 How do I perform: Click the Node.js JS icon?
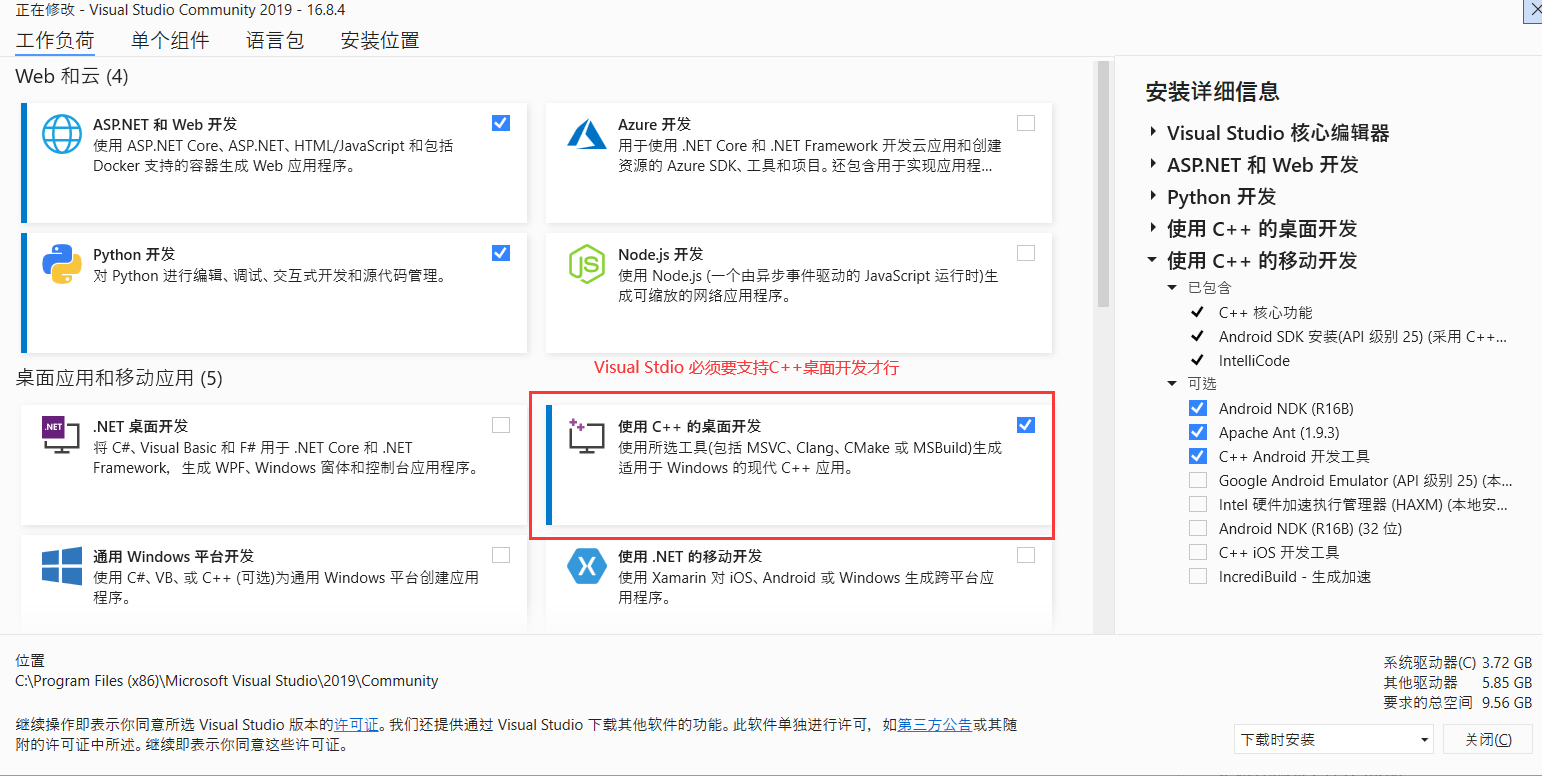[x=586, y=264]
